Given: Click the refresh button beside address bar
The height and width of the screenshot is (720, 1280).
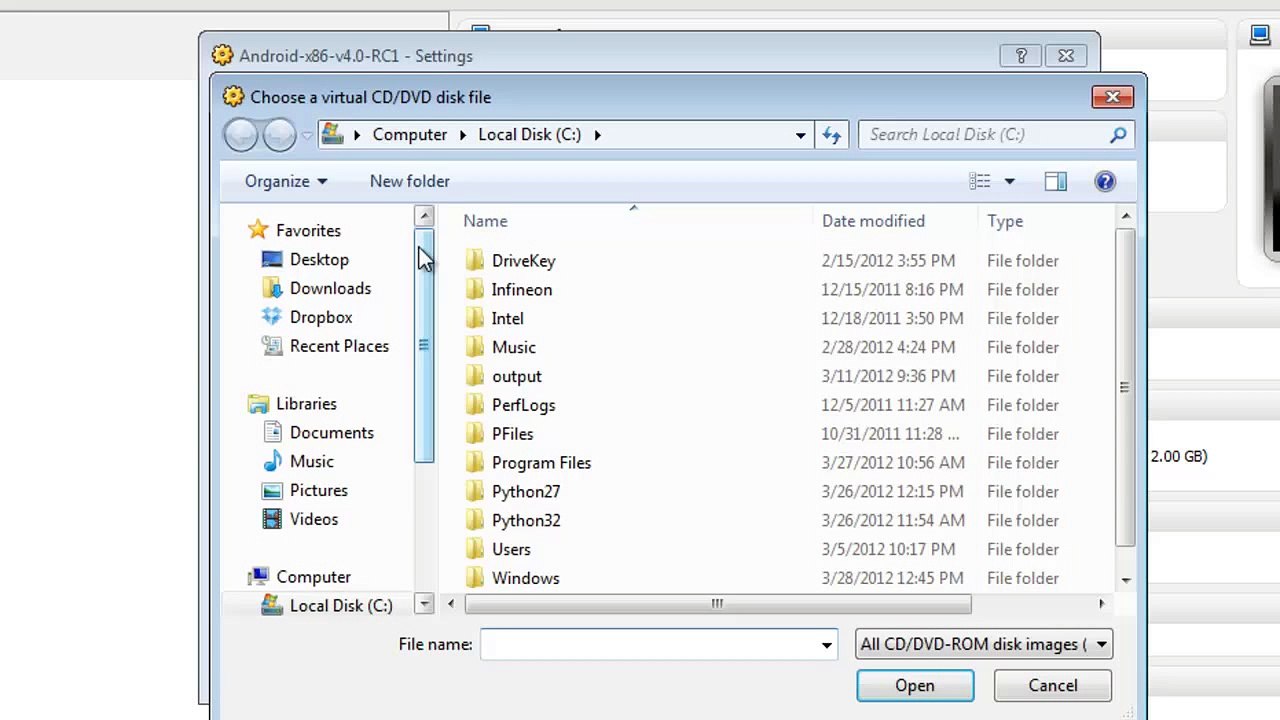Looking at the screenshot, I should (831, 134).
